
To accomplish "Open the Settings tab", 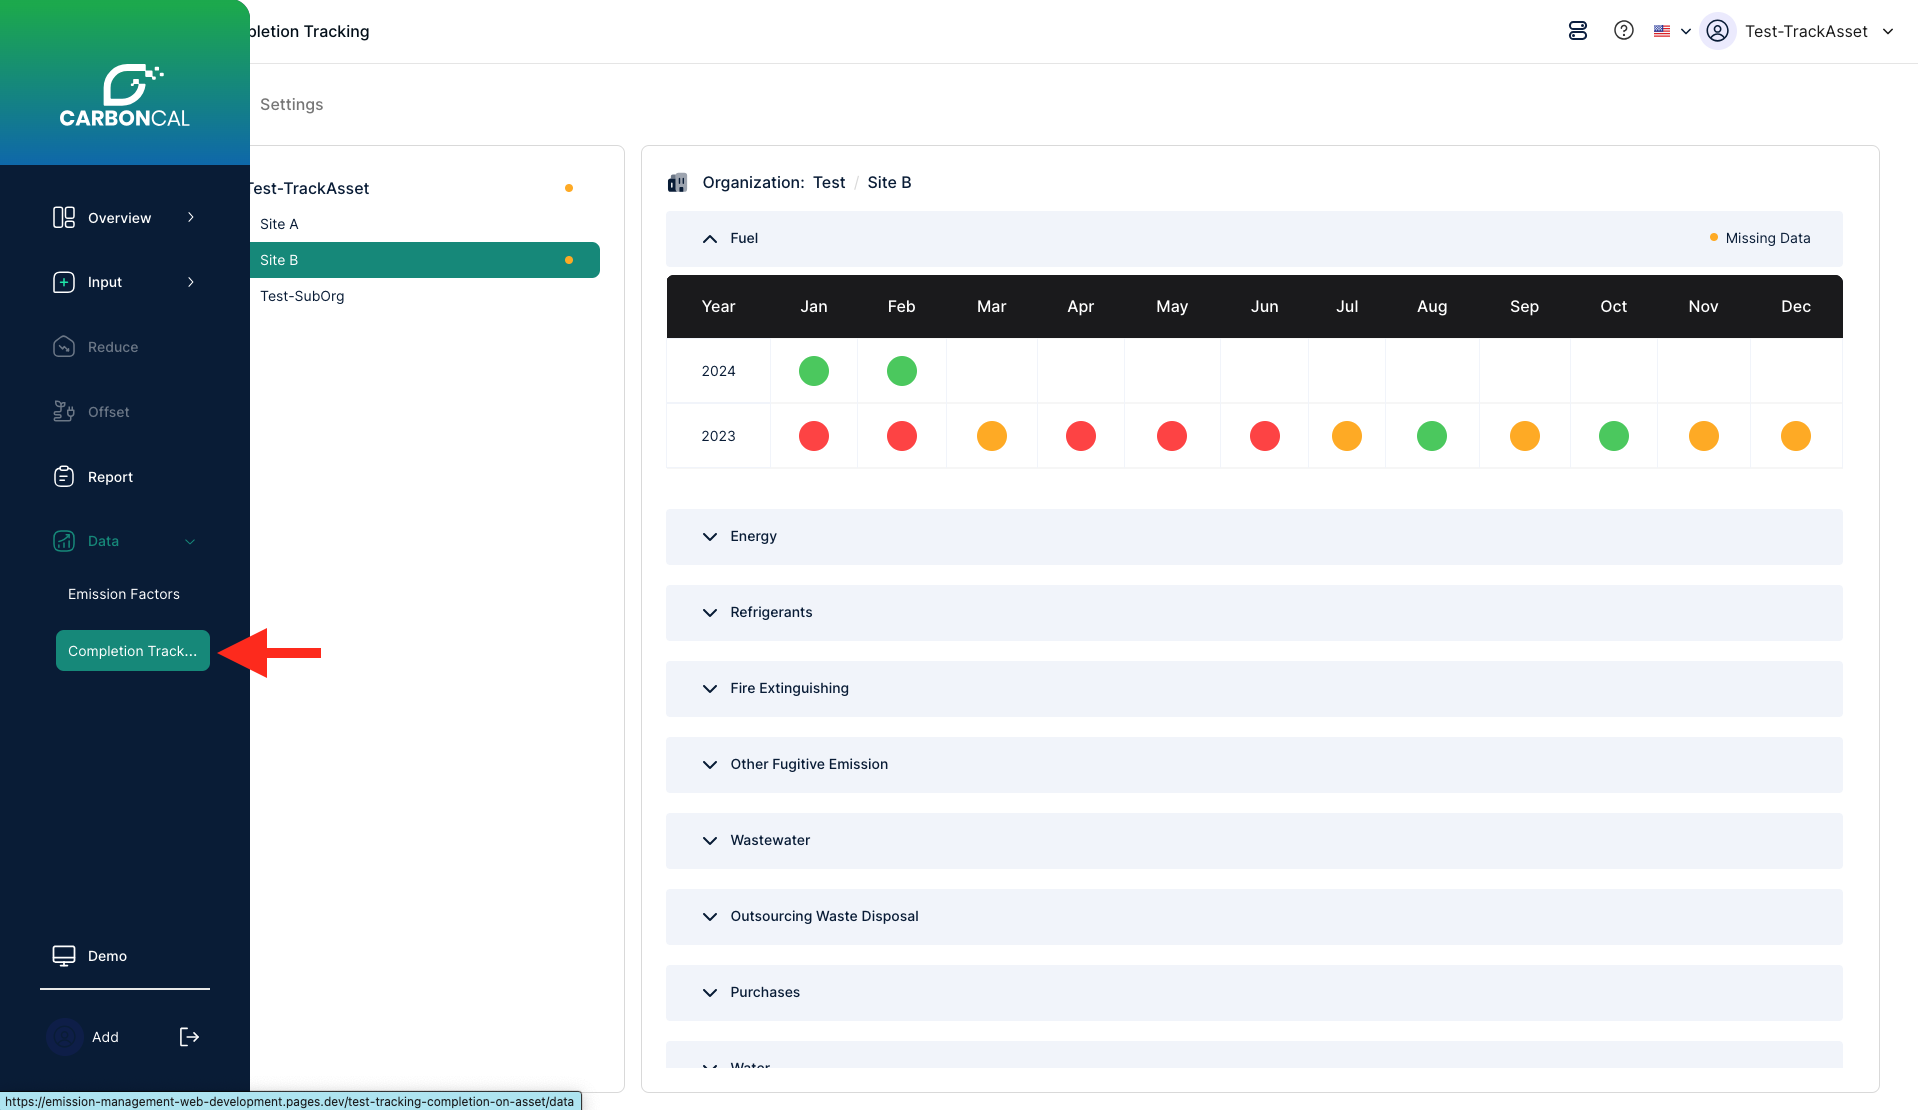I will (x=291, y=104).
